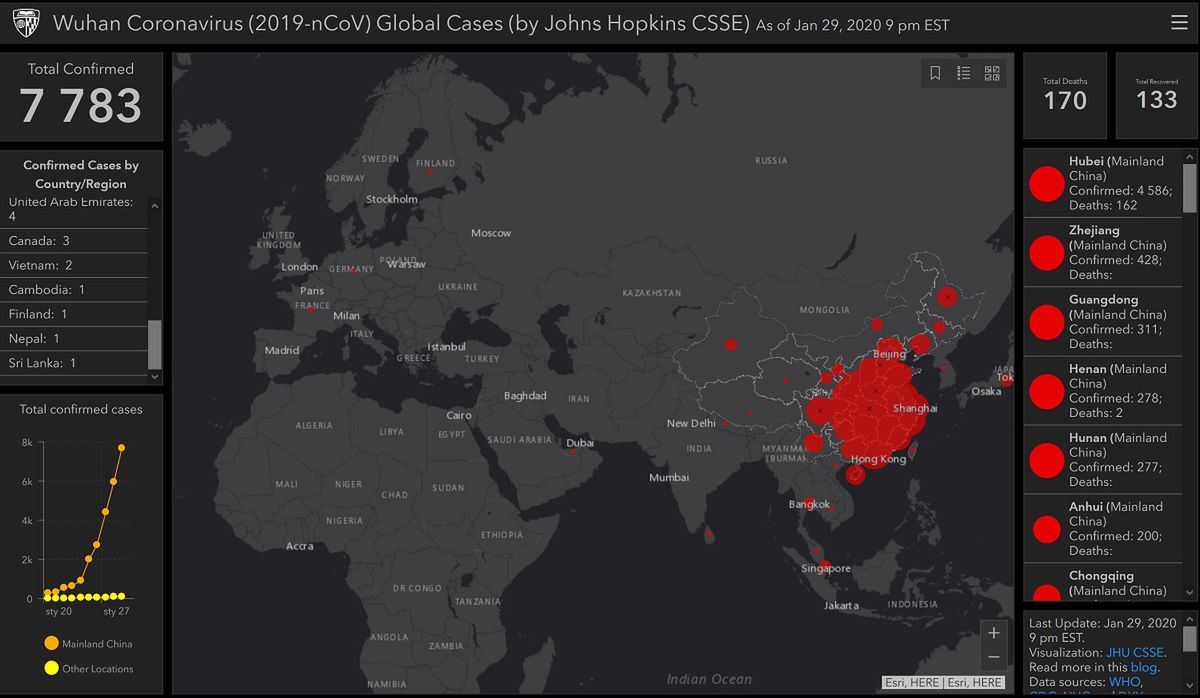
Task: Click Henan red circle marker in list
Action: pos(1046,391)
